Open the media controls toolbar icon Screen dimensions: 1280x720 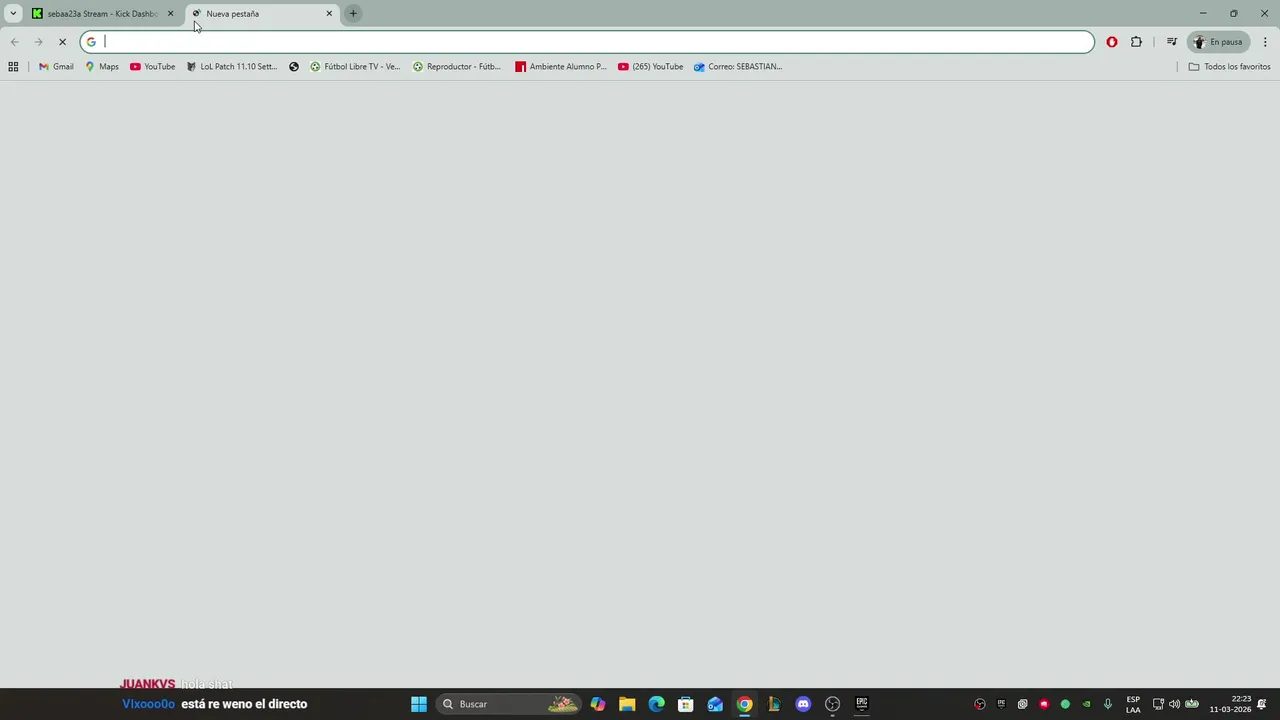(1172, 42)
